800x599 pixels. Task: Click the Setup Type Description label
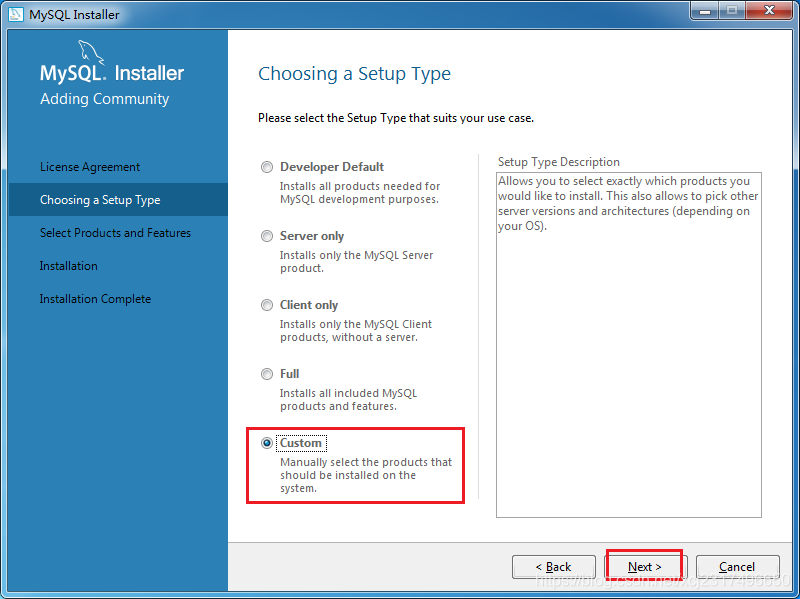(x=559, y=162)
